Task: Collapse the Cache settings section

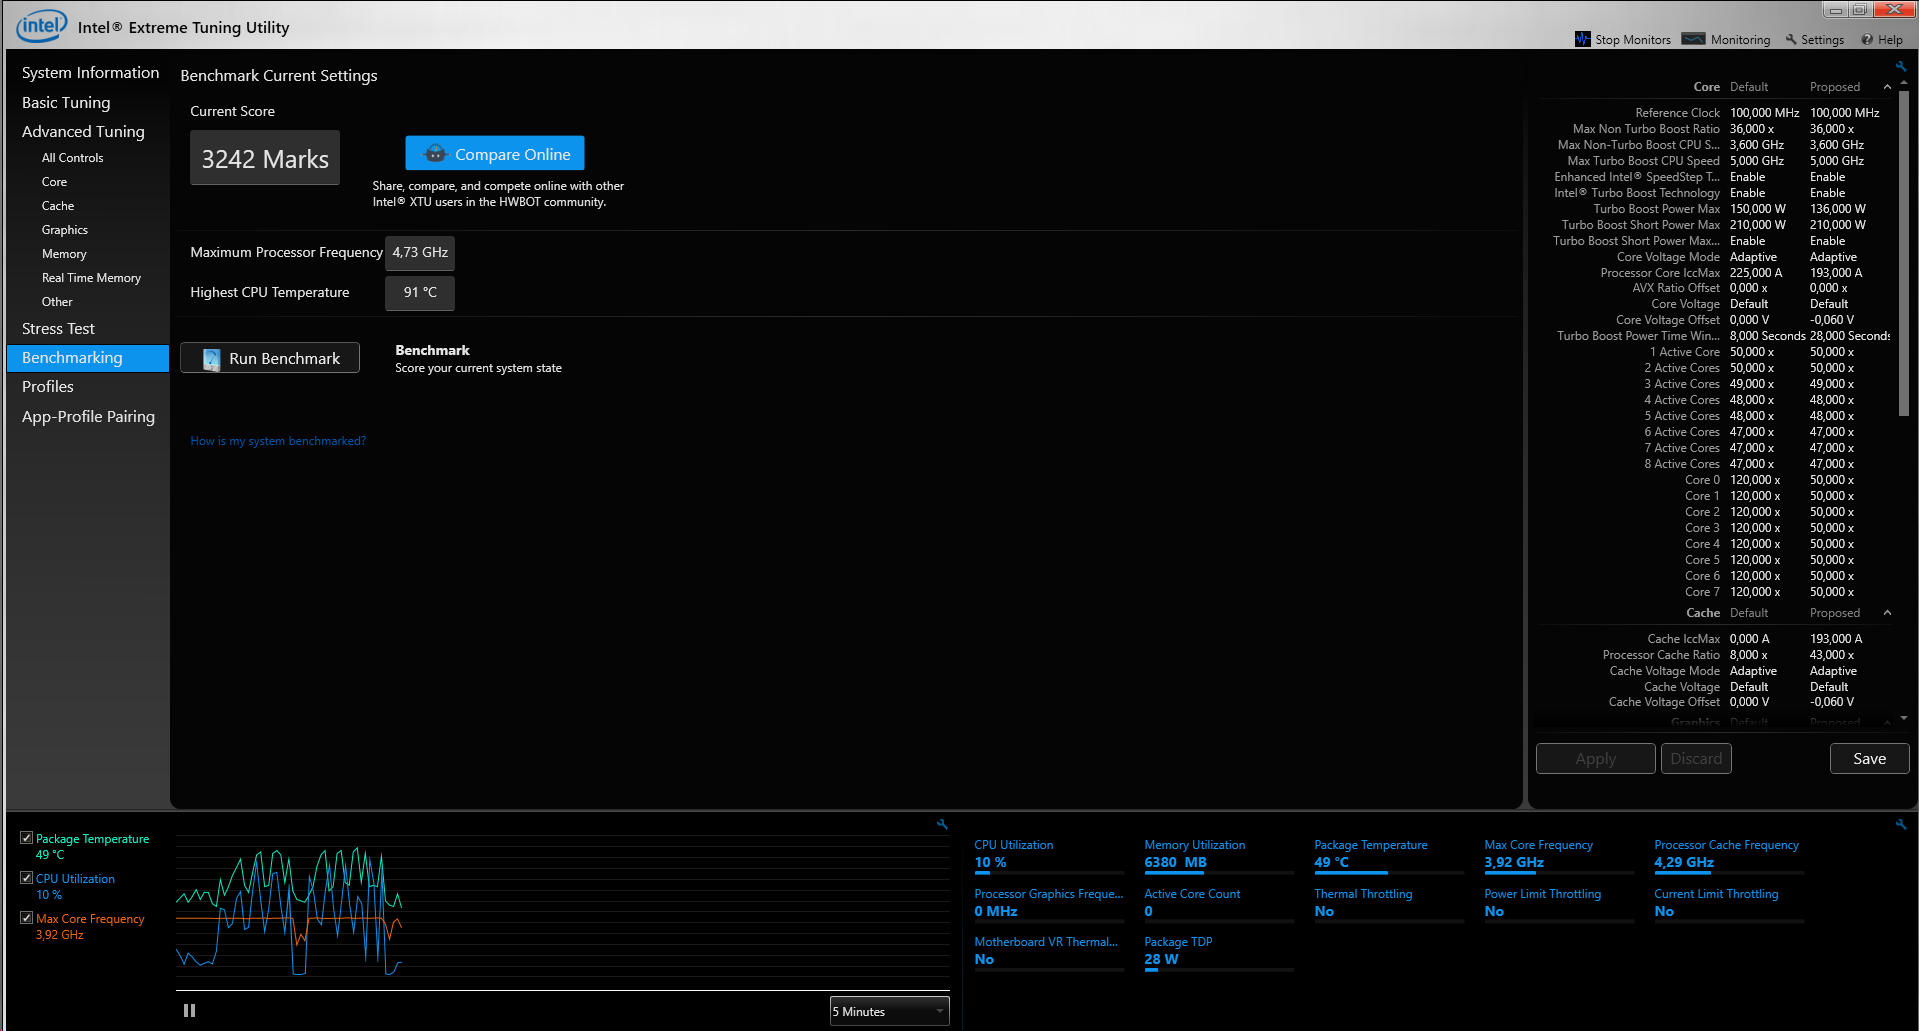Action: pos(1887,613)
